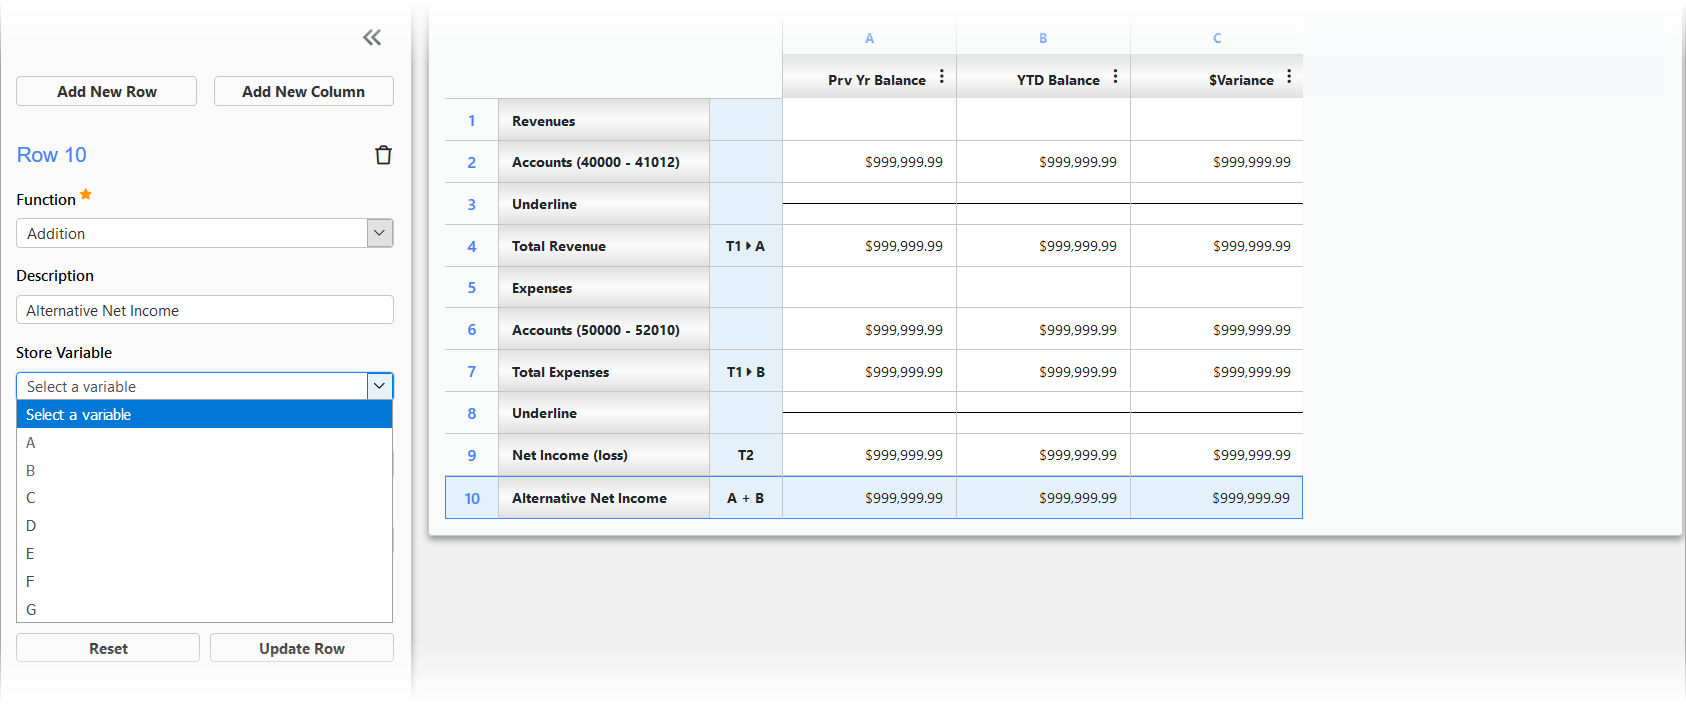This screenshot has height=704, width=1686.
Task: Select 'Accounts (50000 - 52010)' row
Action: tap(604, 330)
